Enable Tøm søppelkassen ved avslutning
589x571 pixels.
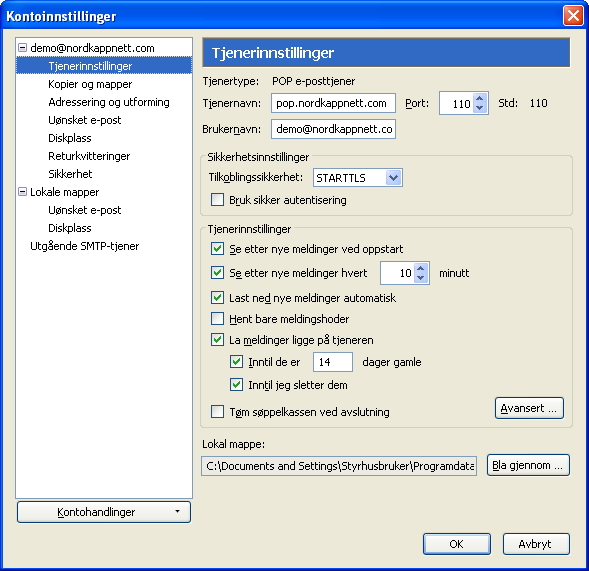click(217, 411)
